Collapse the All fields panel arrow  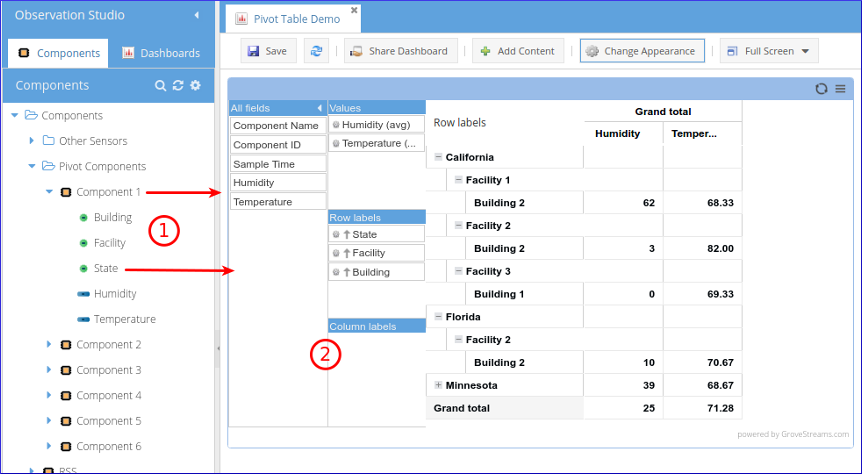(x=319, y=107)
